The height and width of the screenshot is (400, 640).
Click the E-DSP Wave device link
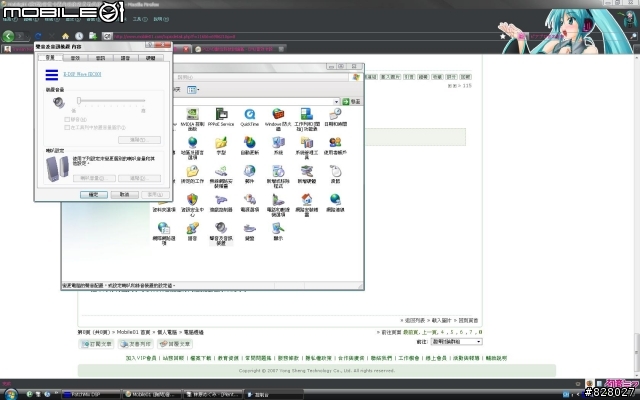82,74
